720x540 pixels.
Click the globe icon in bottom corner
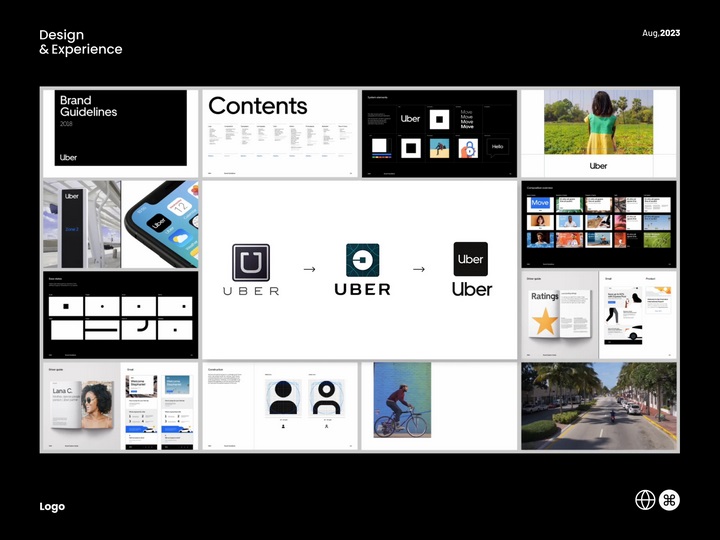[x=646, y=500]
